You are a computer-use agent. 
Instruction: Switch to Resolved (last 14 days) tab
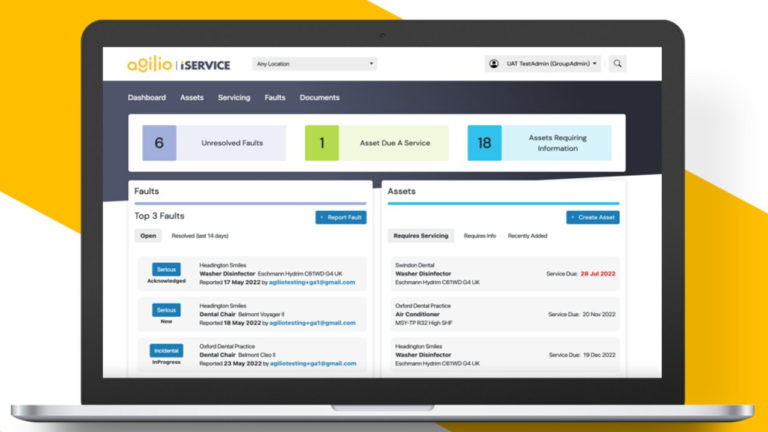click(x=200, y=236)
